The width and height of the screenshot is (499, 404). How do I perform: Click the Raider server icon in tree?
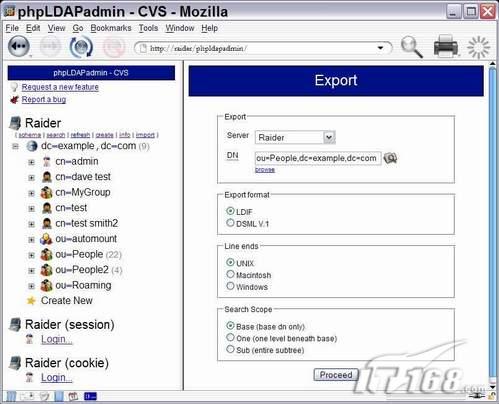point(15,123)
